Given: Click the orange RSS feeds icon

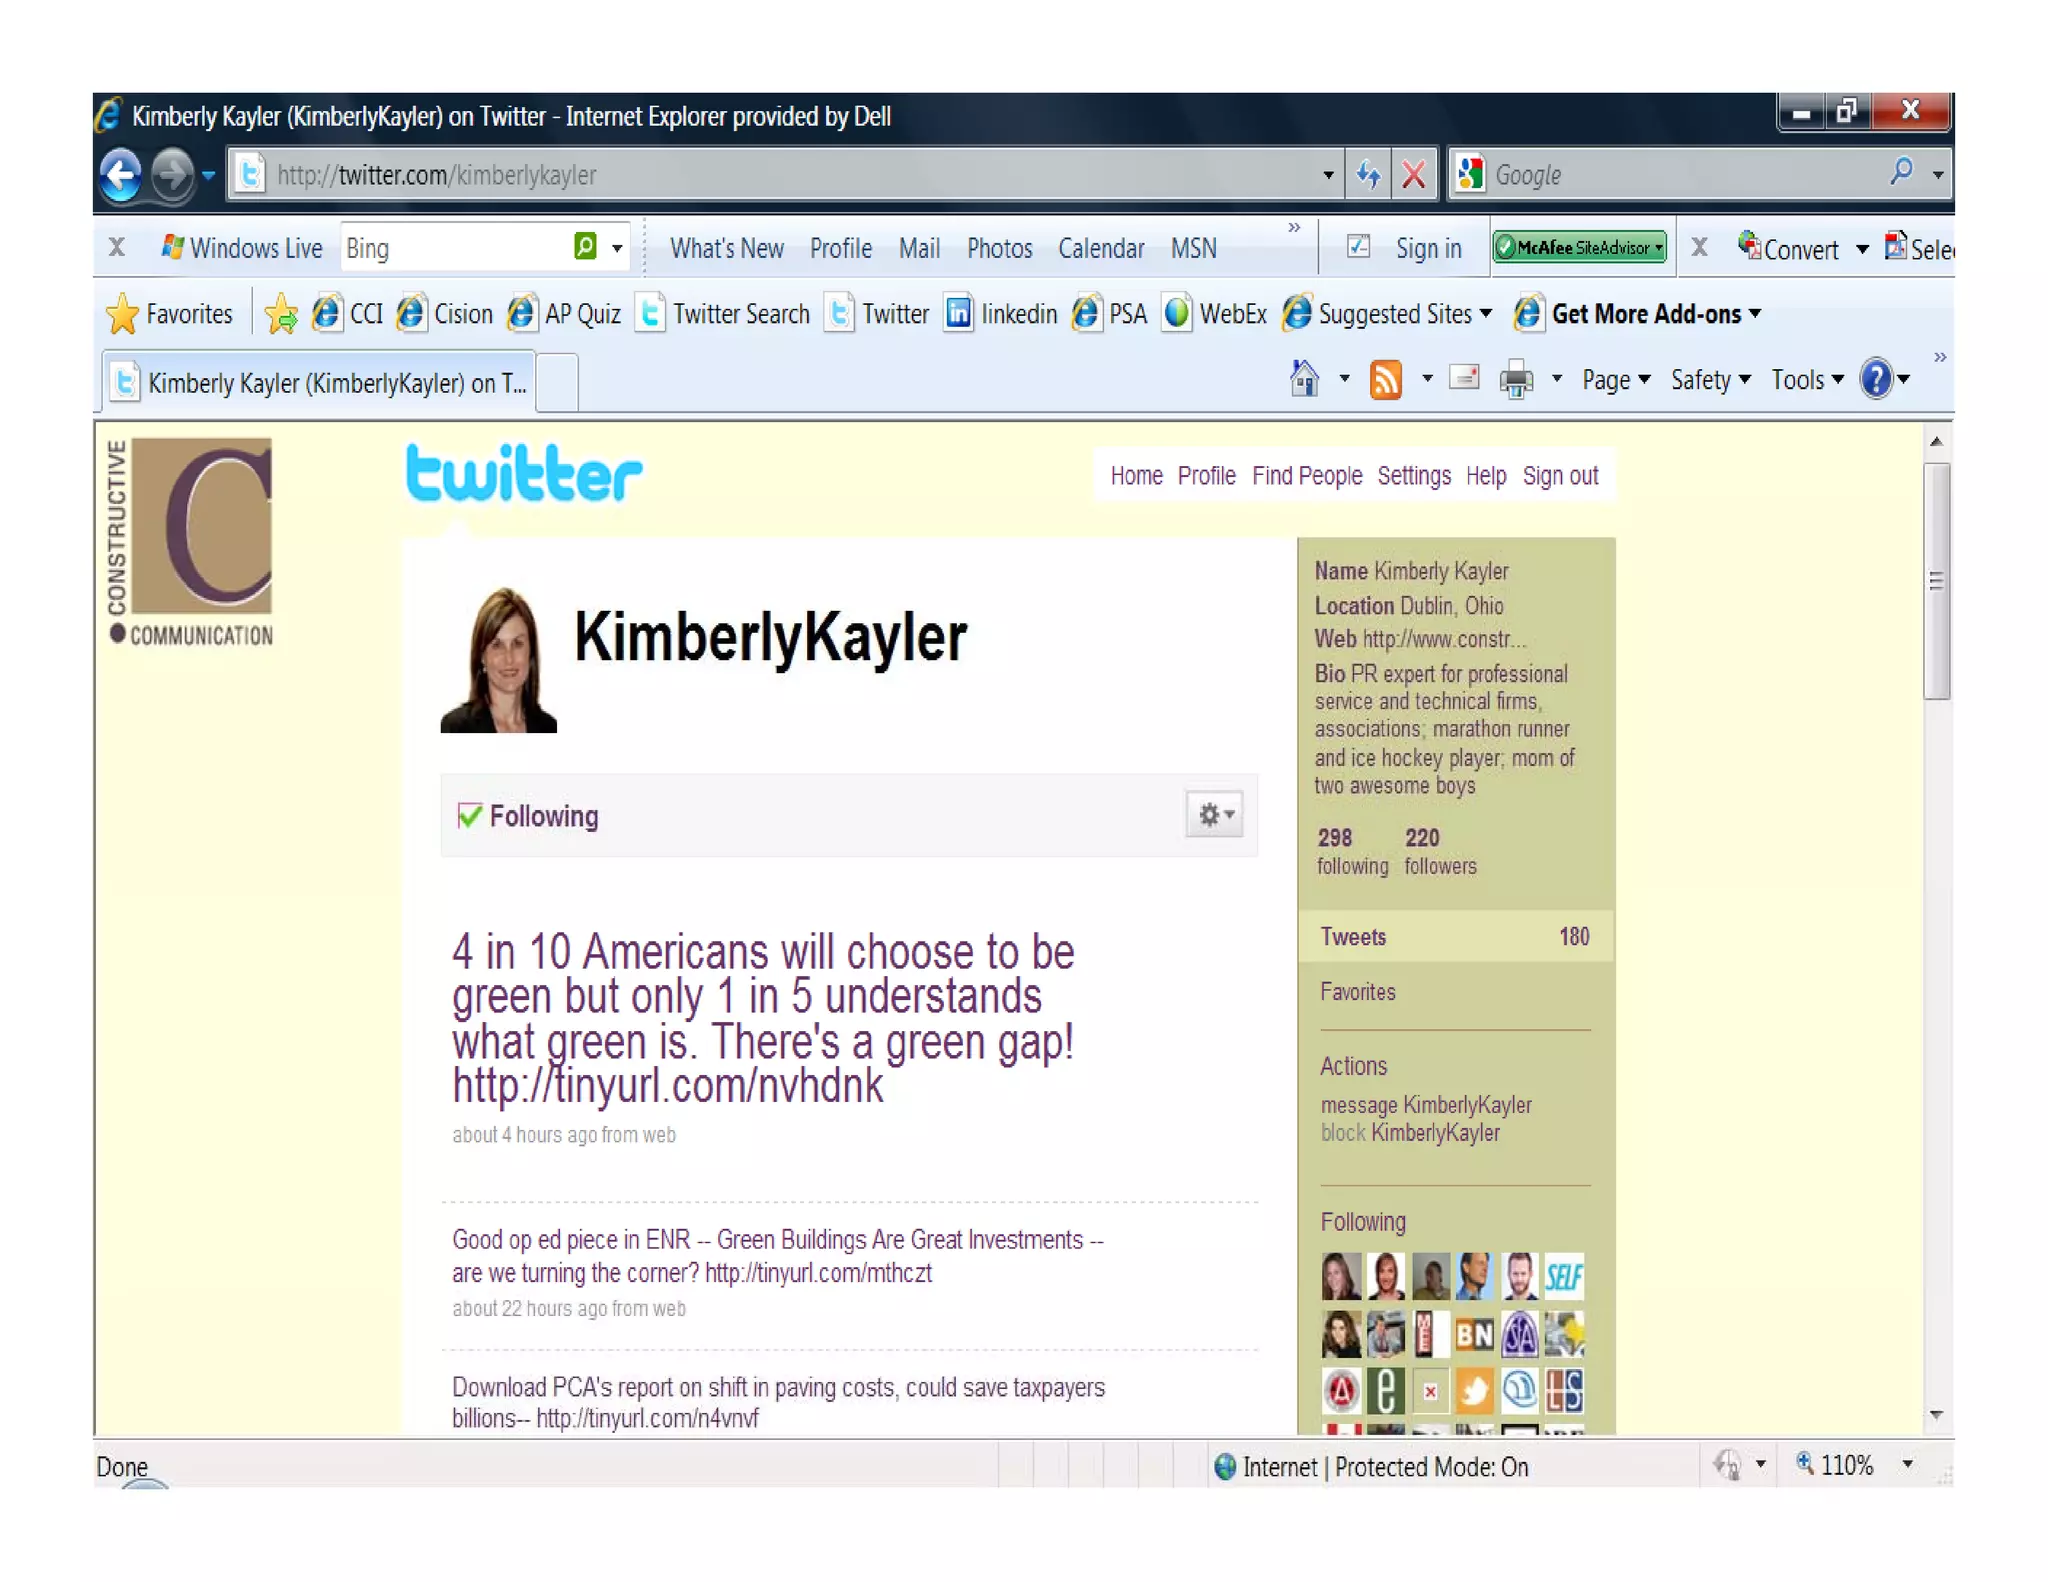Looking at the screenshot, I should [x=1385, y=380].
